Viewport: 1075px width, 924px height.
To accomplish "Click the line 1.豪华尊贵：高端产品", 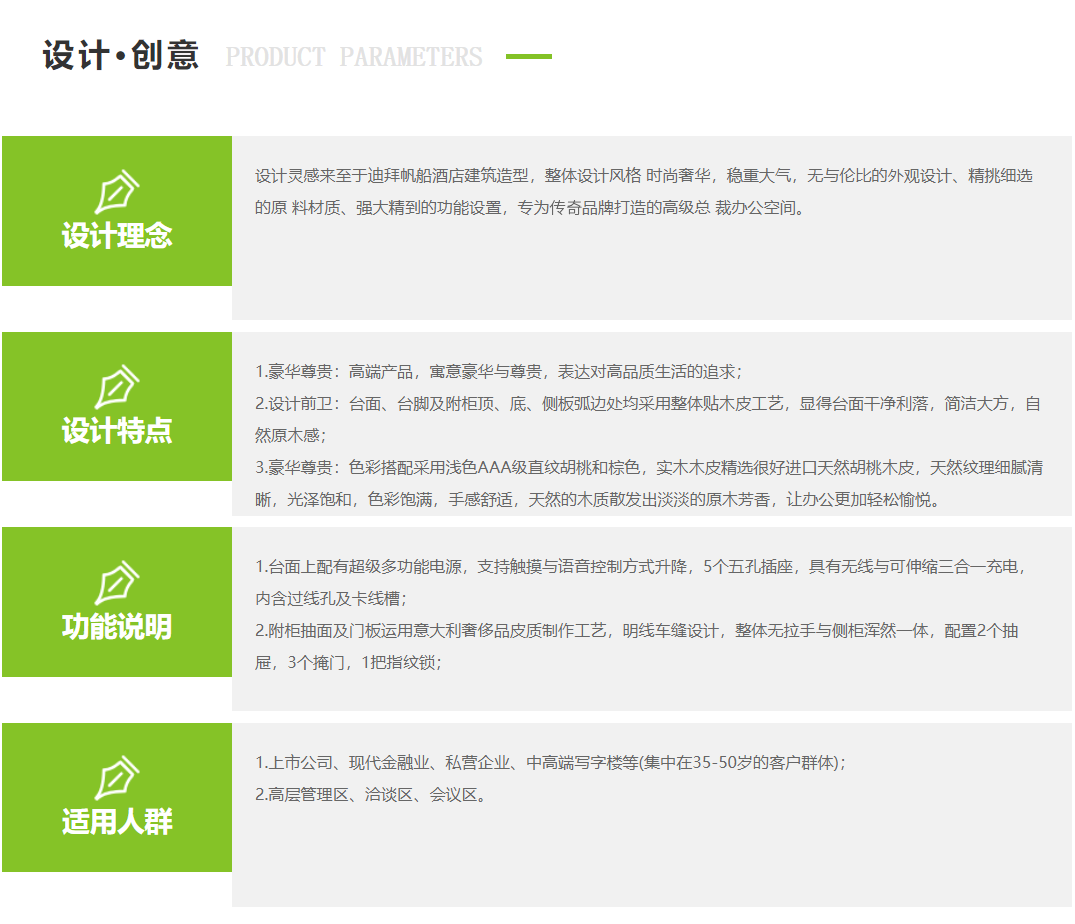I will click(x=498, y=372).
